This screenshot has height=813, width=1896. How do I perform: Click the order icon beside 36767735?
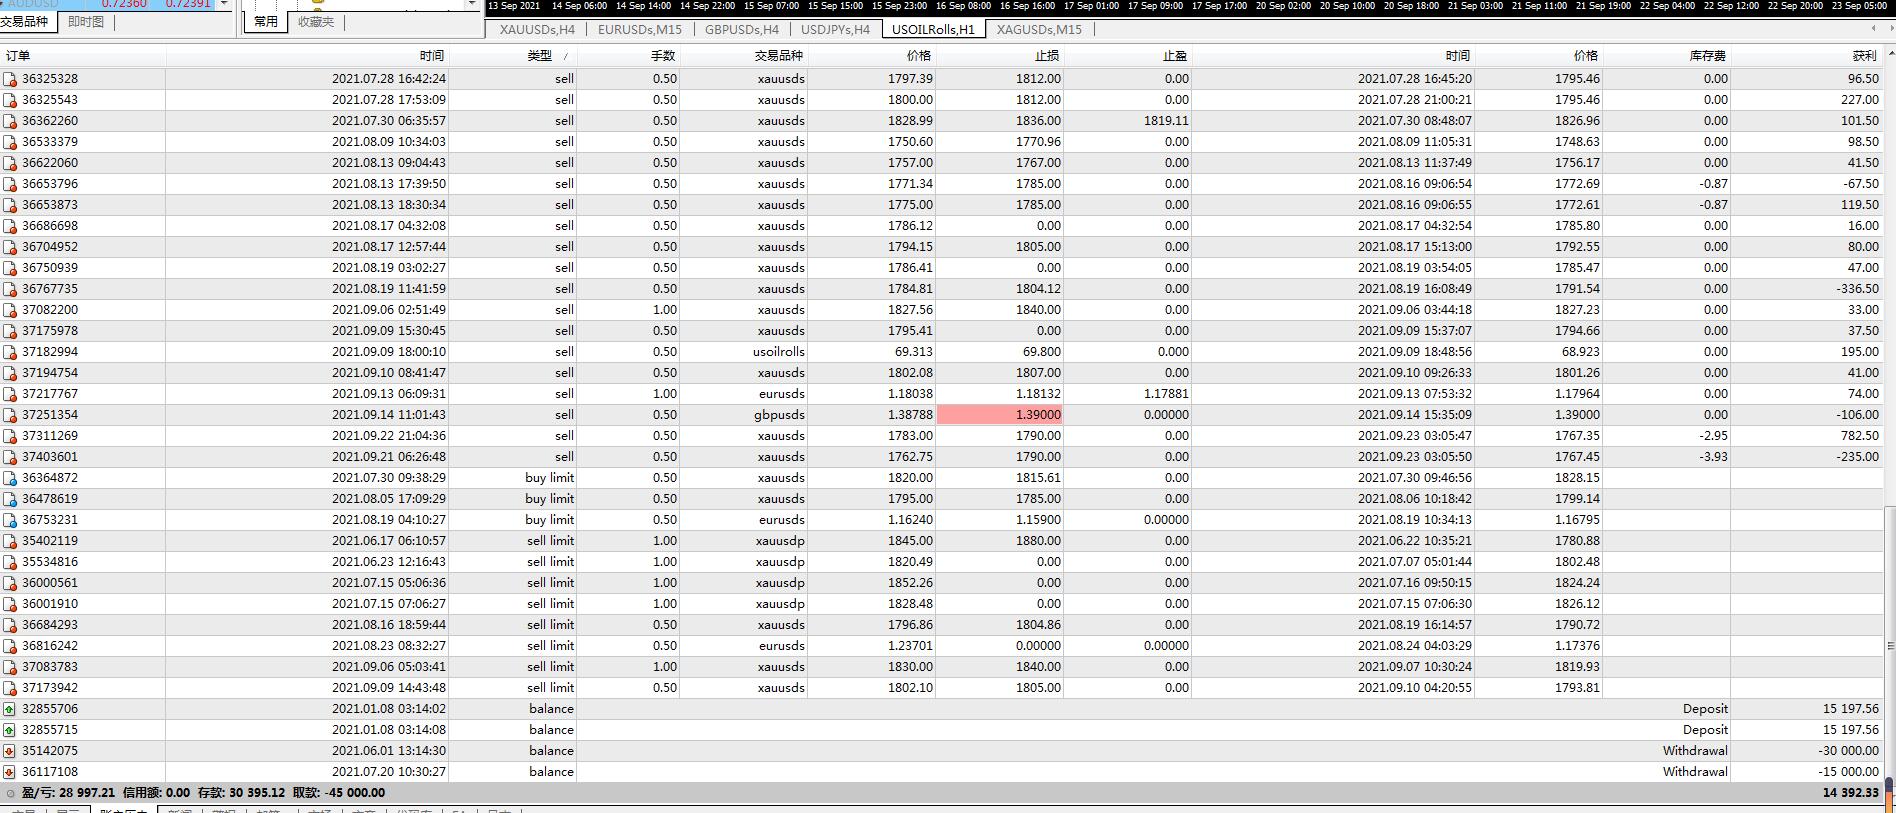[x=10, y=289]
